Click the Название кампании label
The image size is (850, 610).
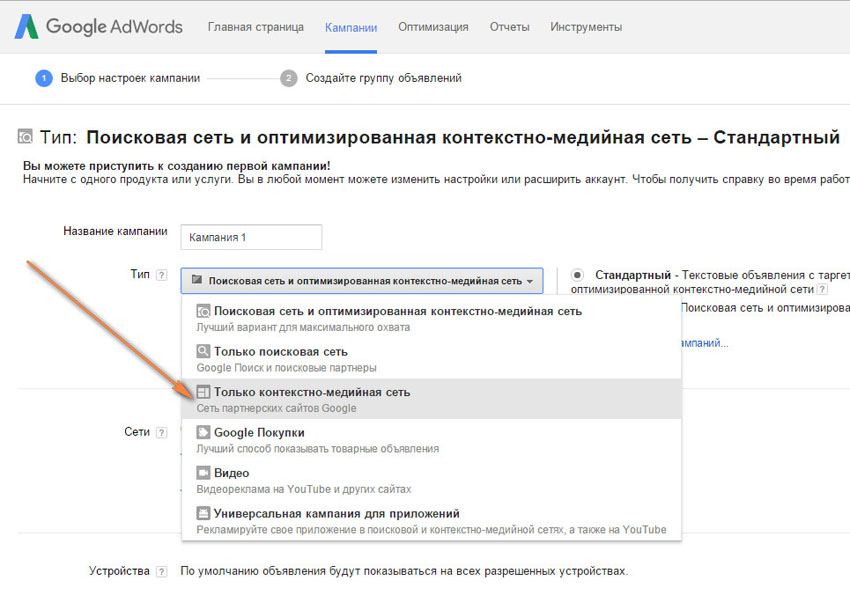pos(115,231)
